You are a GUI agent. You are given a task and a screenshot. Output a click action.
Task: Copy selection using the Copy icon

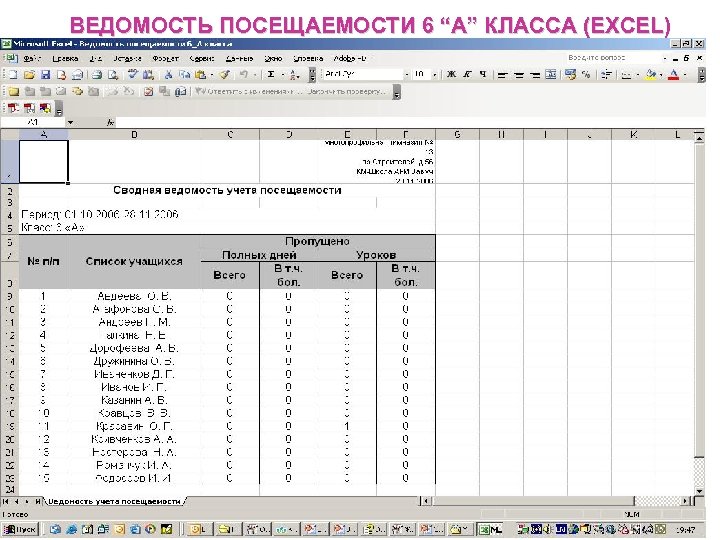click(184, 74)
